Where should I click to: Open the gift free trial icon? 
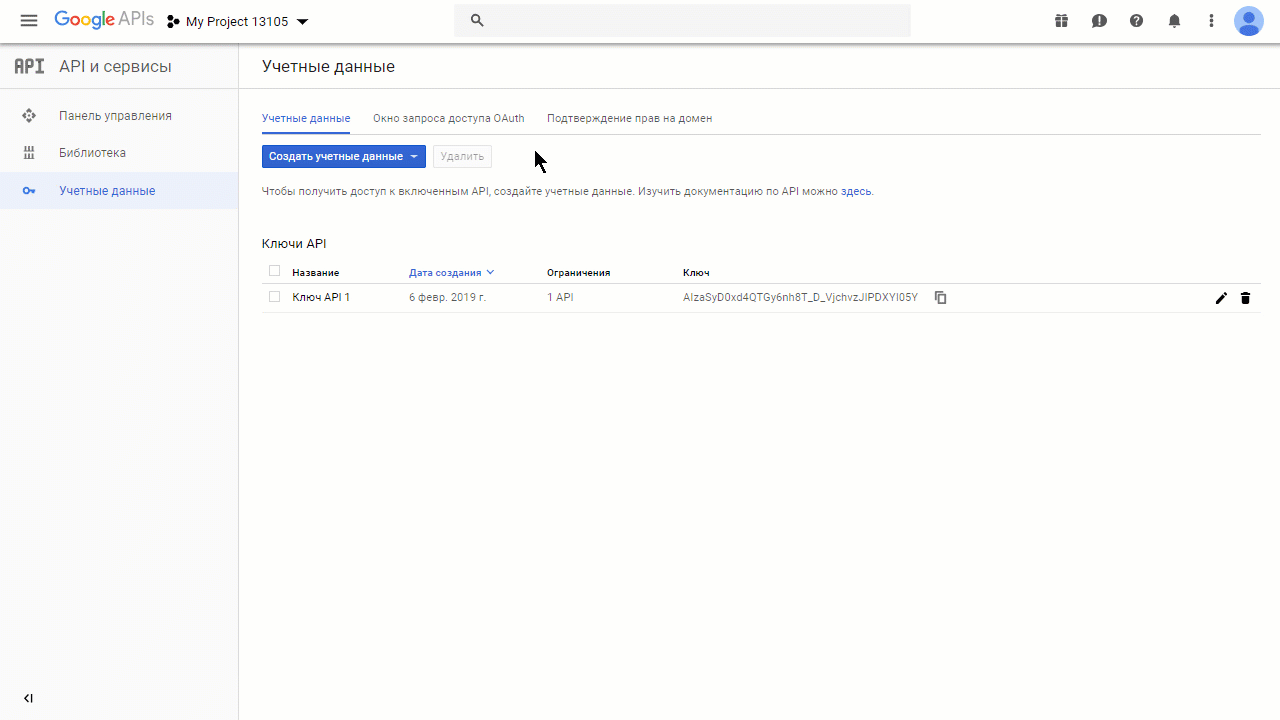1061,21
